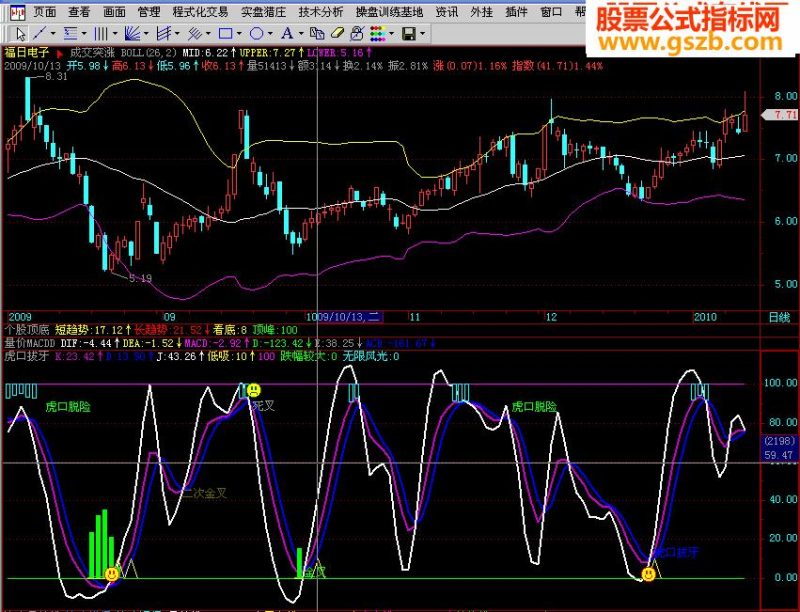Screen dimensions: 800x612
Task: Toggle the lock drawings icon
Action: 357,34
